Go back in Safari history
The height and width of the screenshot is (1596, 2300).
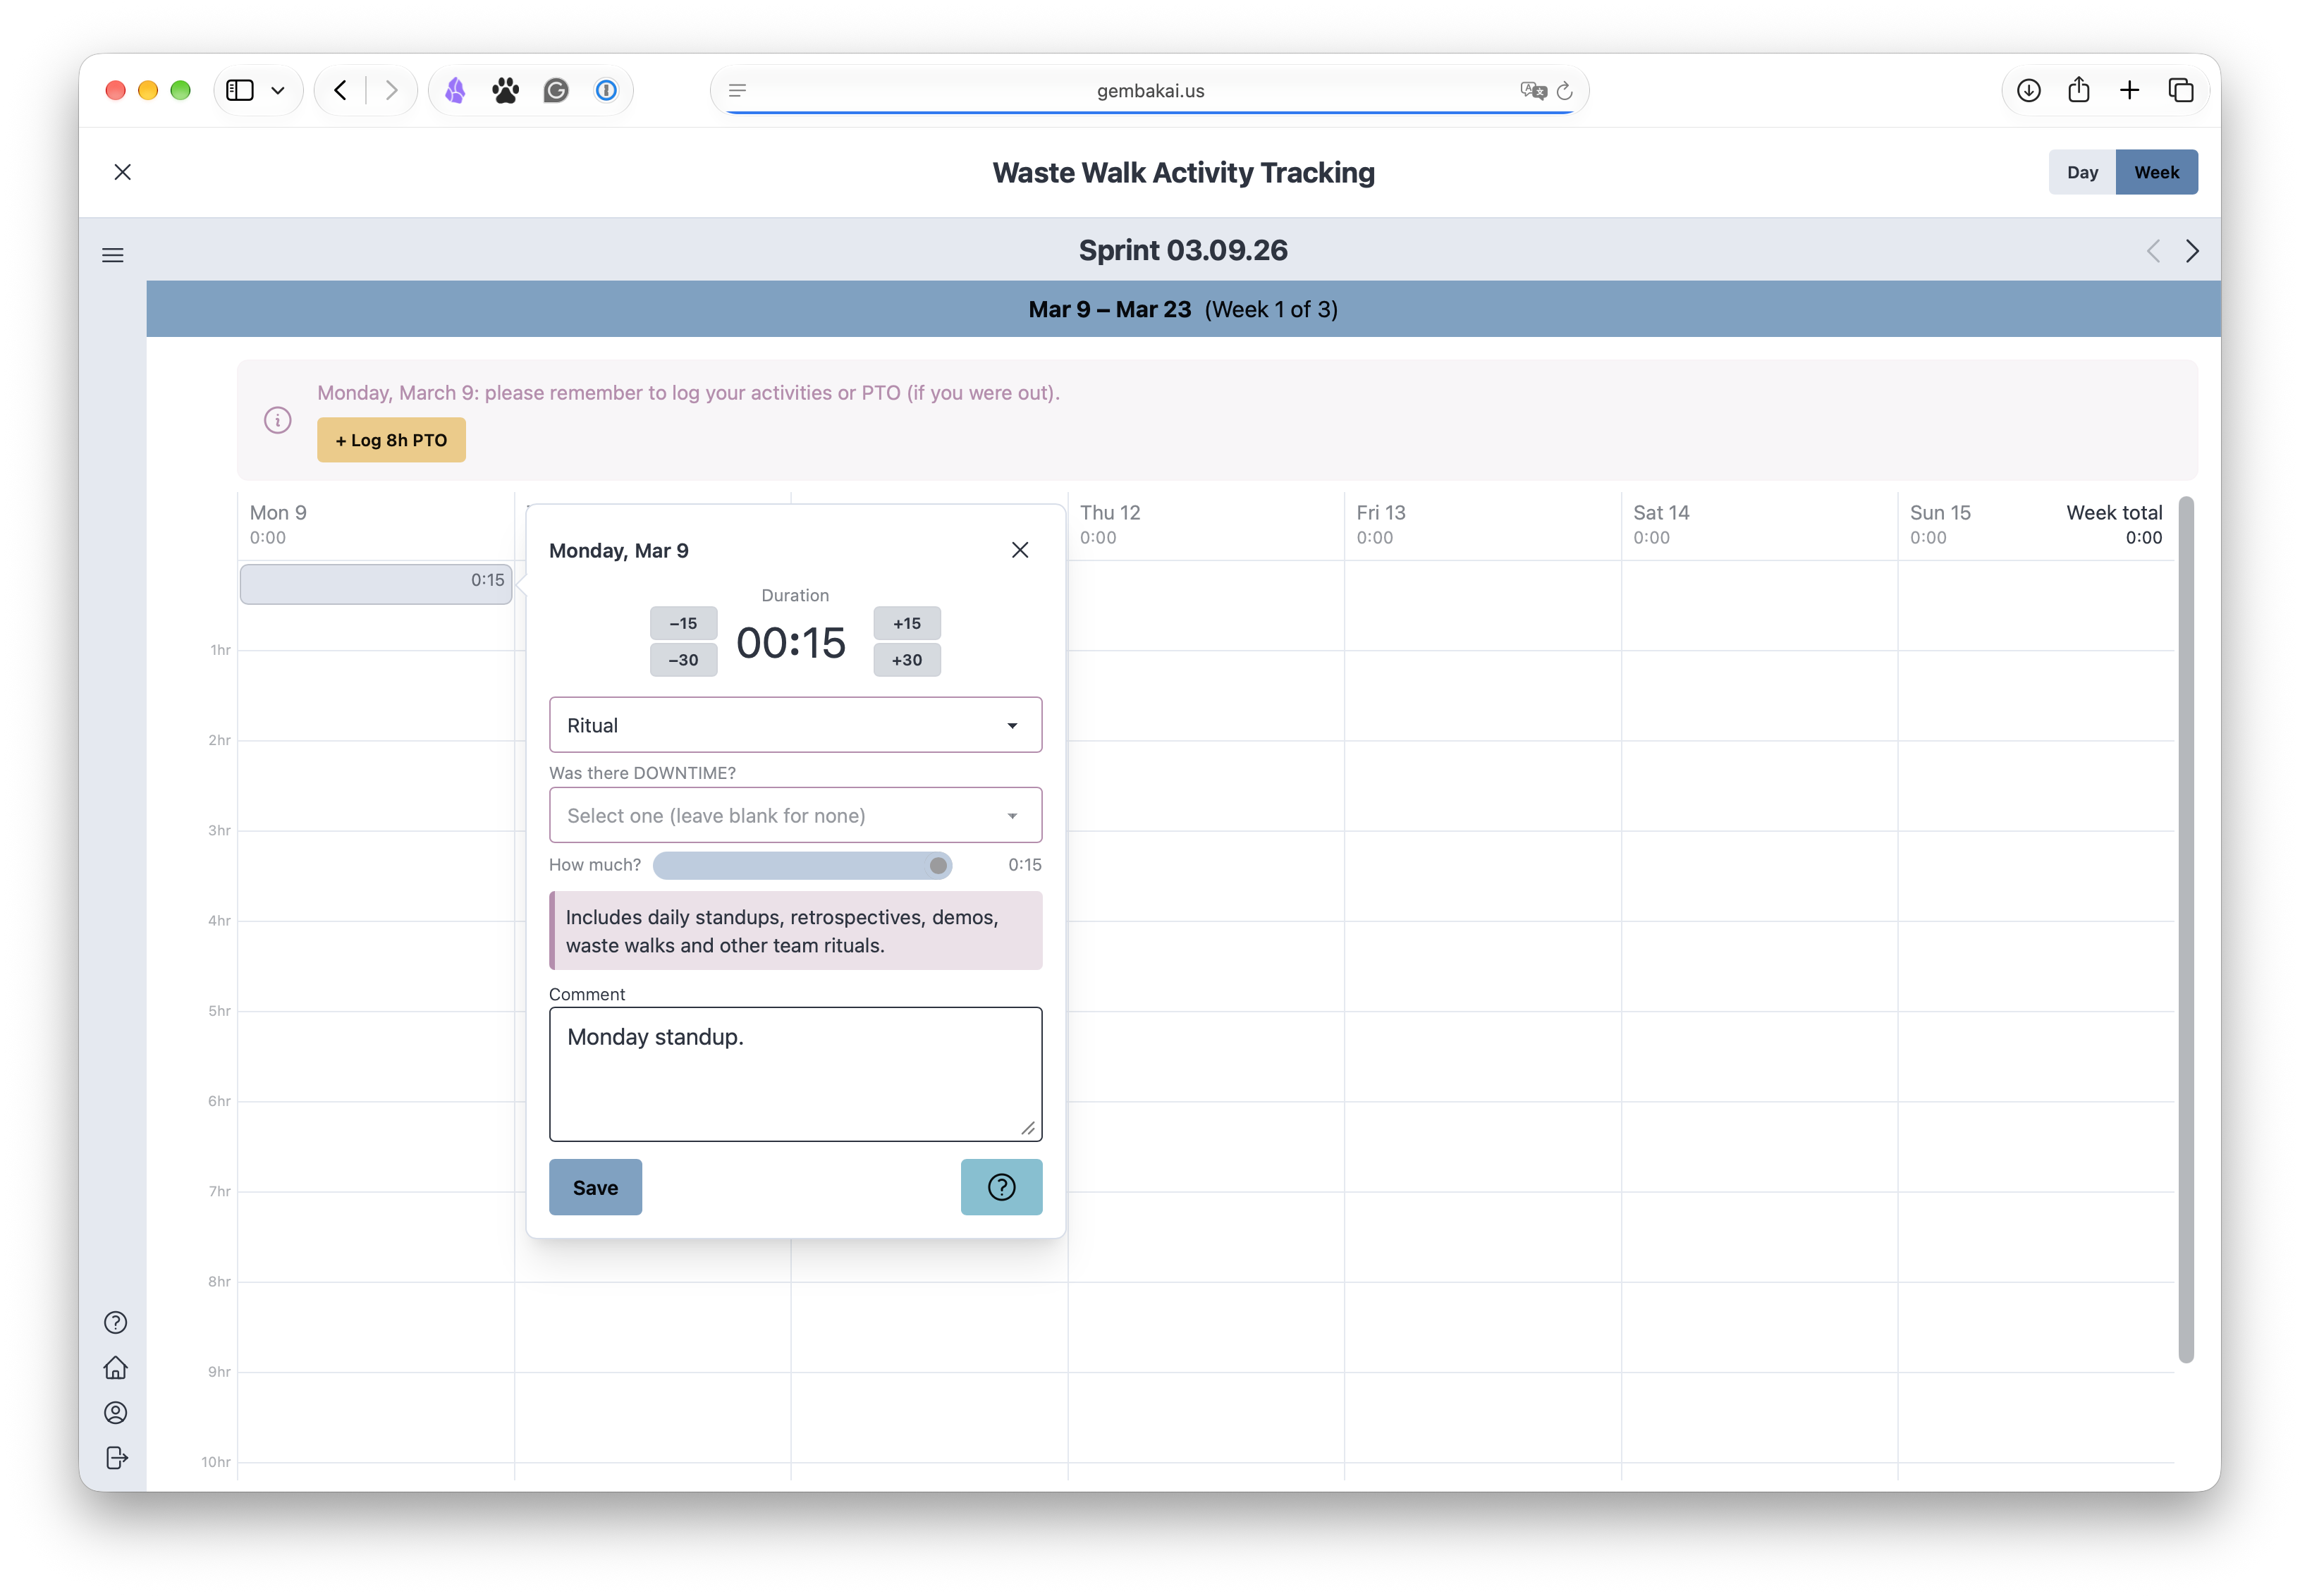(x=340, y=91)
